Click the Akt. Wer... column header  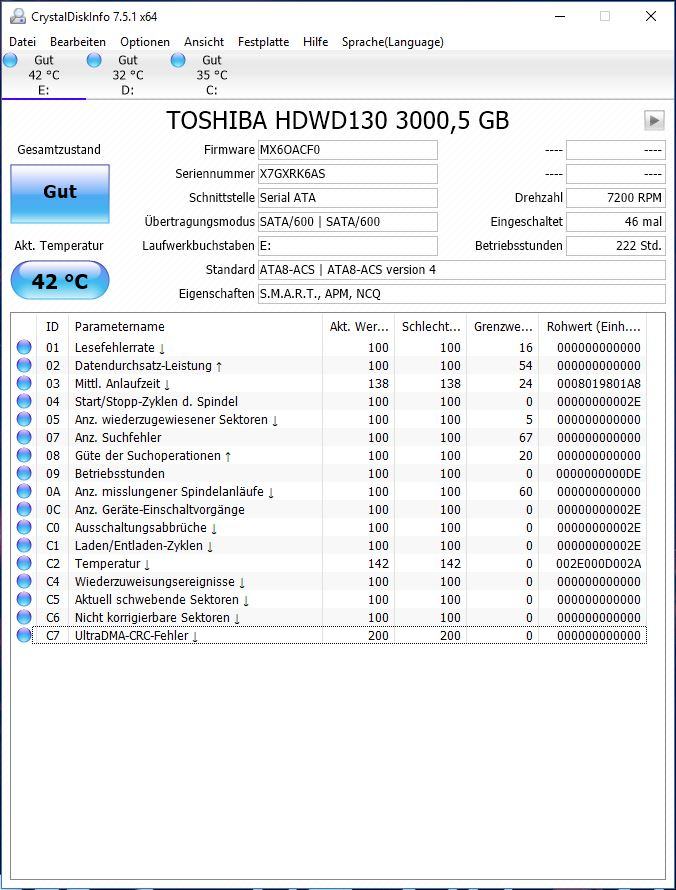coord(359,326)
